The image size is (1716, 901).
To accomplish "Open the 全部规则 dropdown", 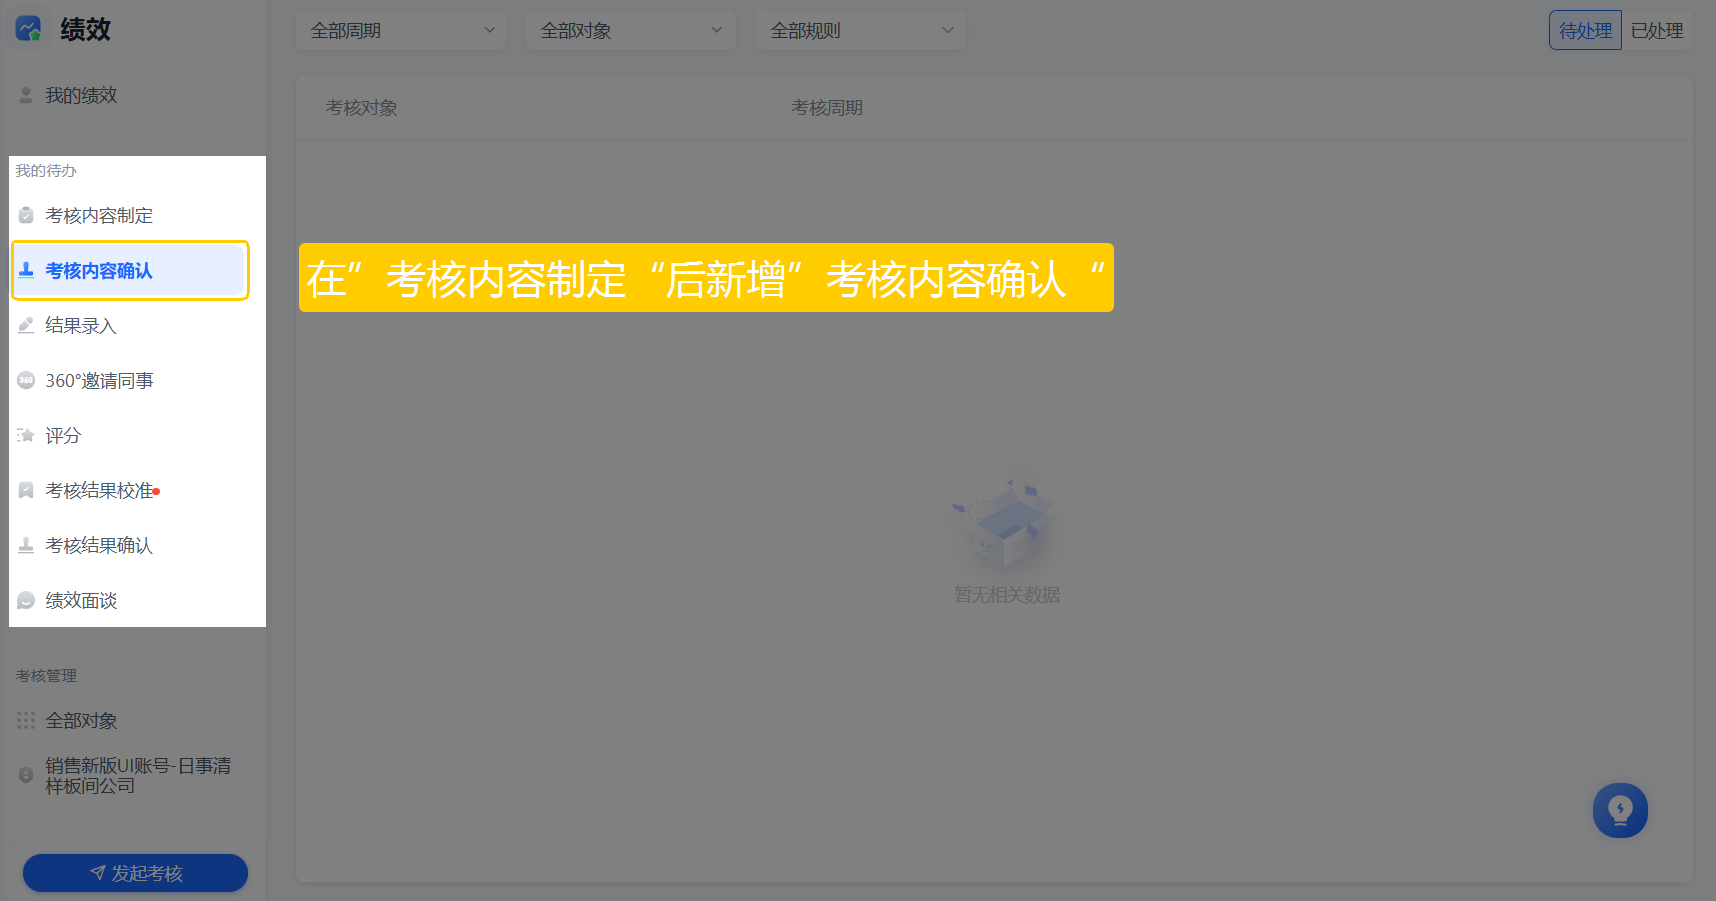I will point(861,30).
